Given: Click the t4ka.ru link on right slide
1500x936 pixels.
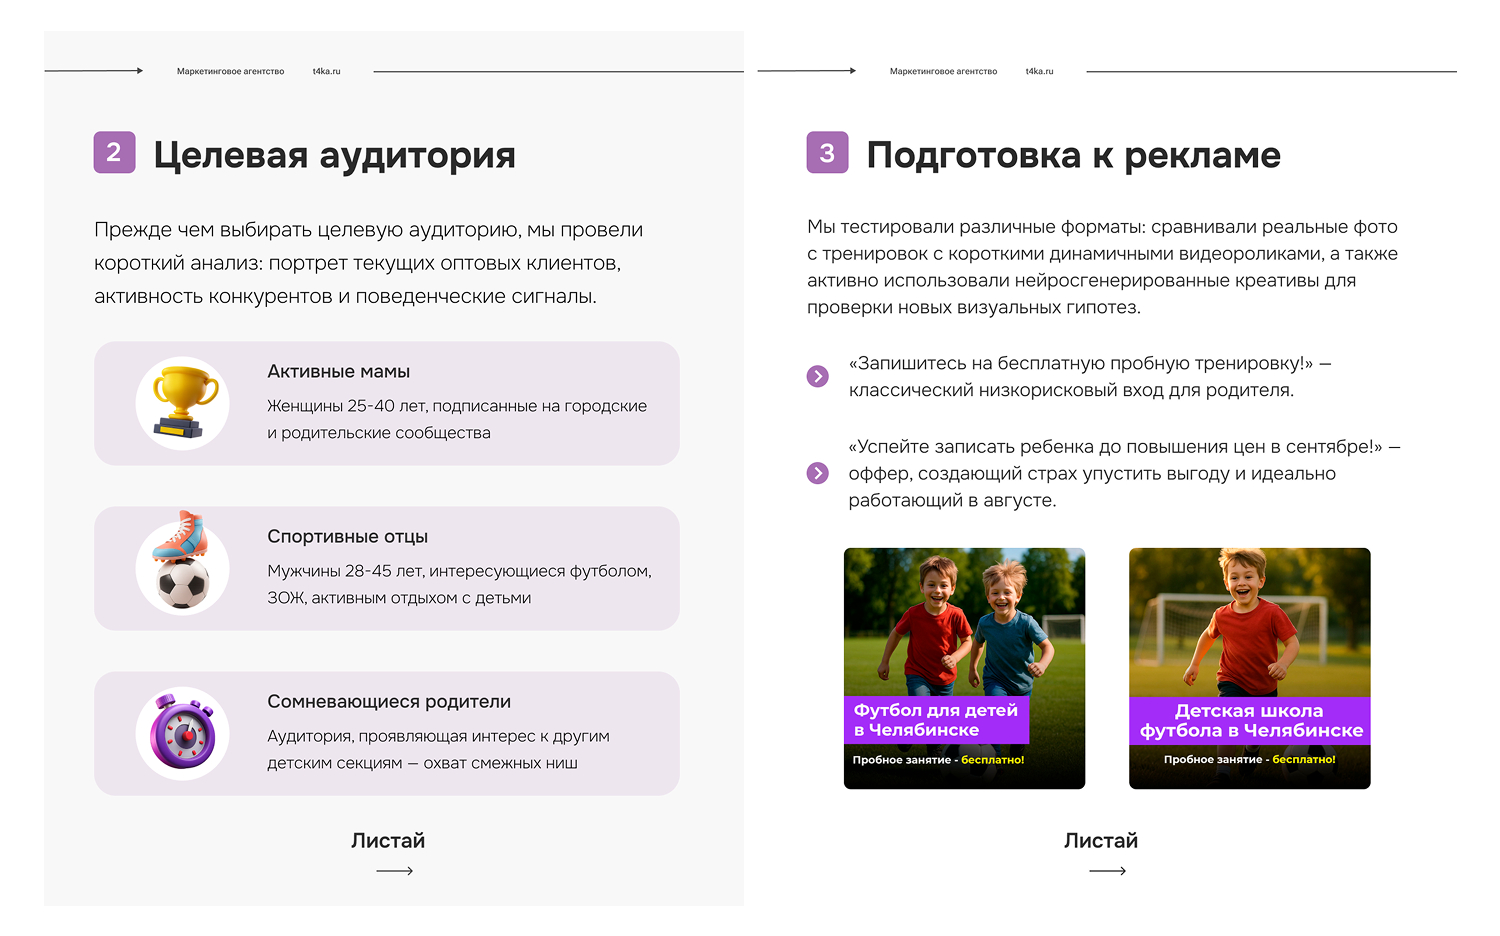Looking at the screenshot, I should [x=1040, y=71].
